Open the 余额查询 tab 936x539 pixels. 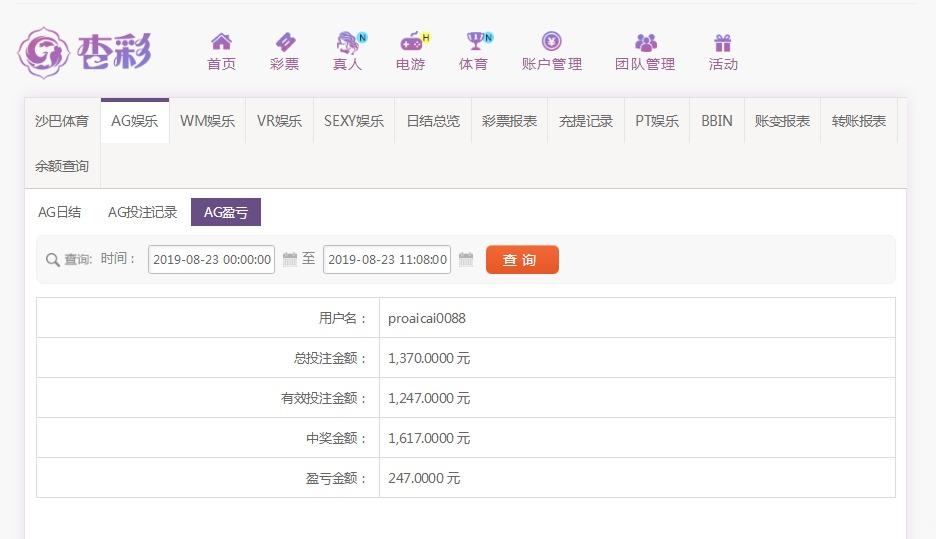point(62,166)
